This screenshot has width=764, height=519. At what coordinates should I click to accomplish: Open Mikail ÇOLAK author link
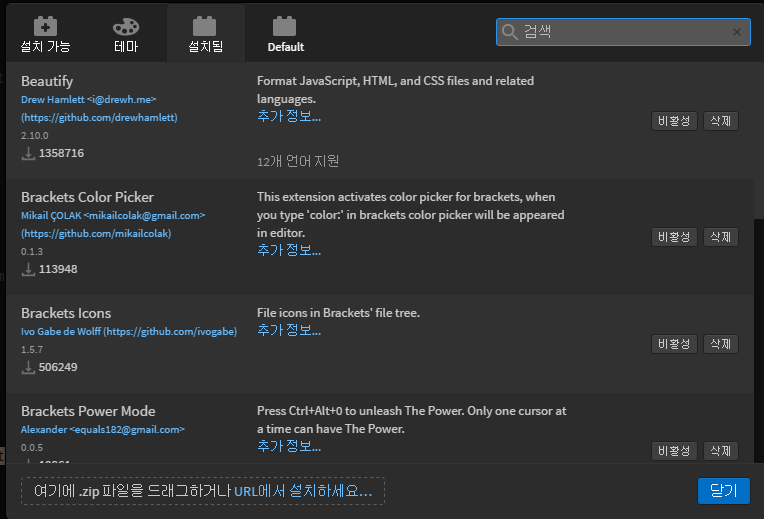click(x=113, y=215)
